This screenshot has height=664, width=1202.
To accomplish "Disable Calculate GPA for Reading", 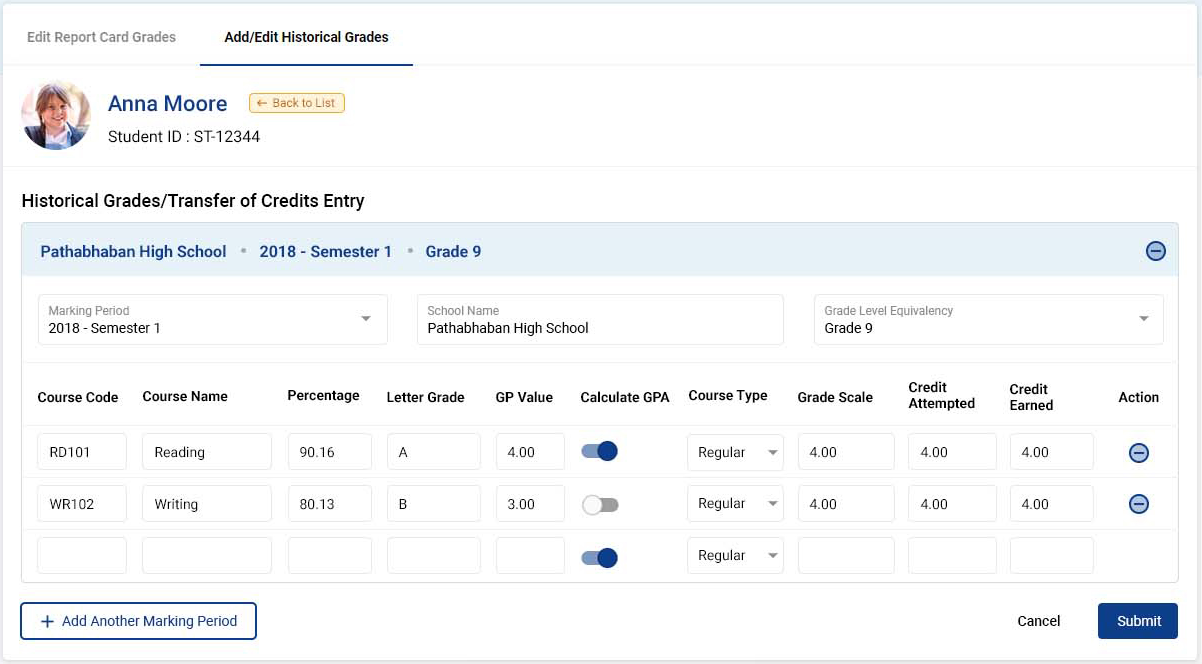I will coord(599,451).
